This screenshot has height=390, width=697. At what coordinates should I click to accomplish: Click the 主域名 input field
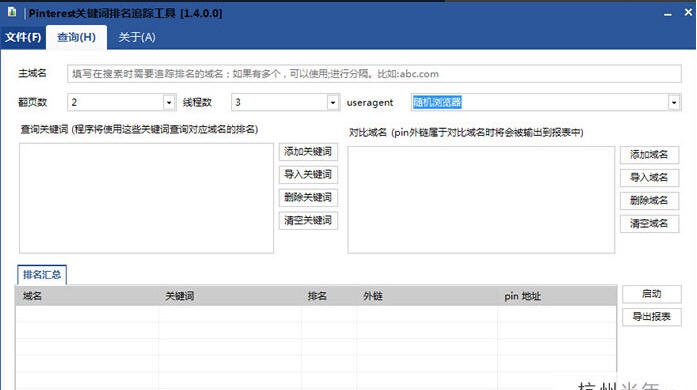pos(374,74)
